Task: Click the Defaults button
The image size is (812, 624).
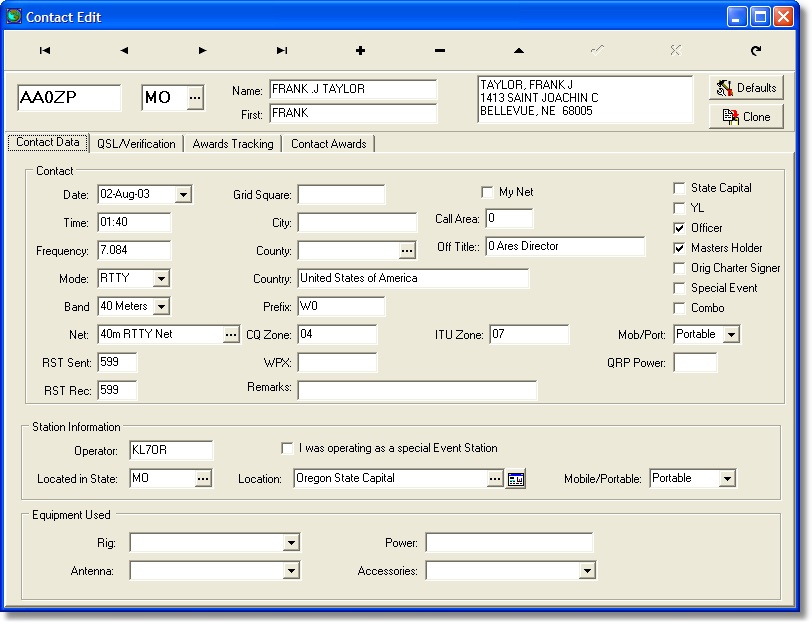Action: 746,89
